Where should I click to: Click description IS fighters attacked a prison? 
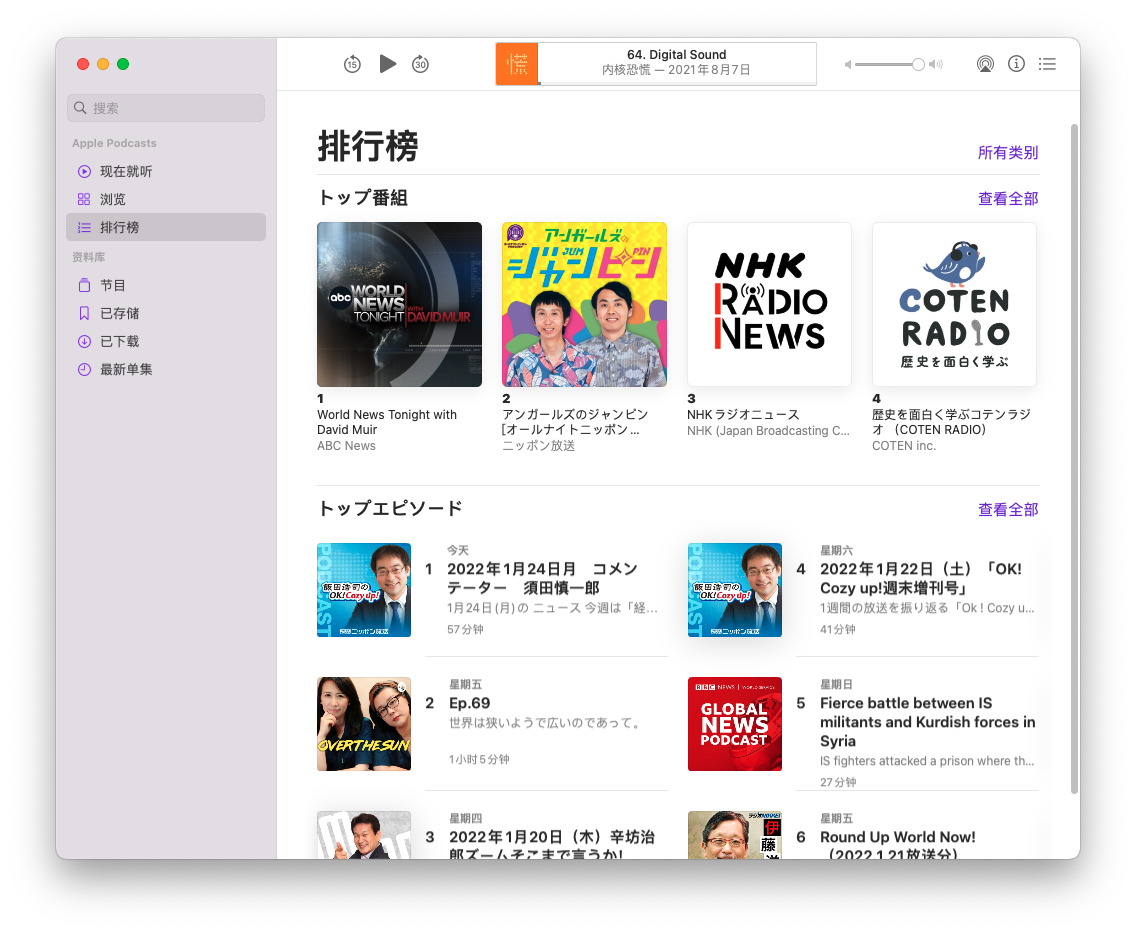(x=927, y=761)
